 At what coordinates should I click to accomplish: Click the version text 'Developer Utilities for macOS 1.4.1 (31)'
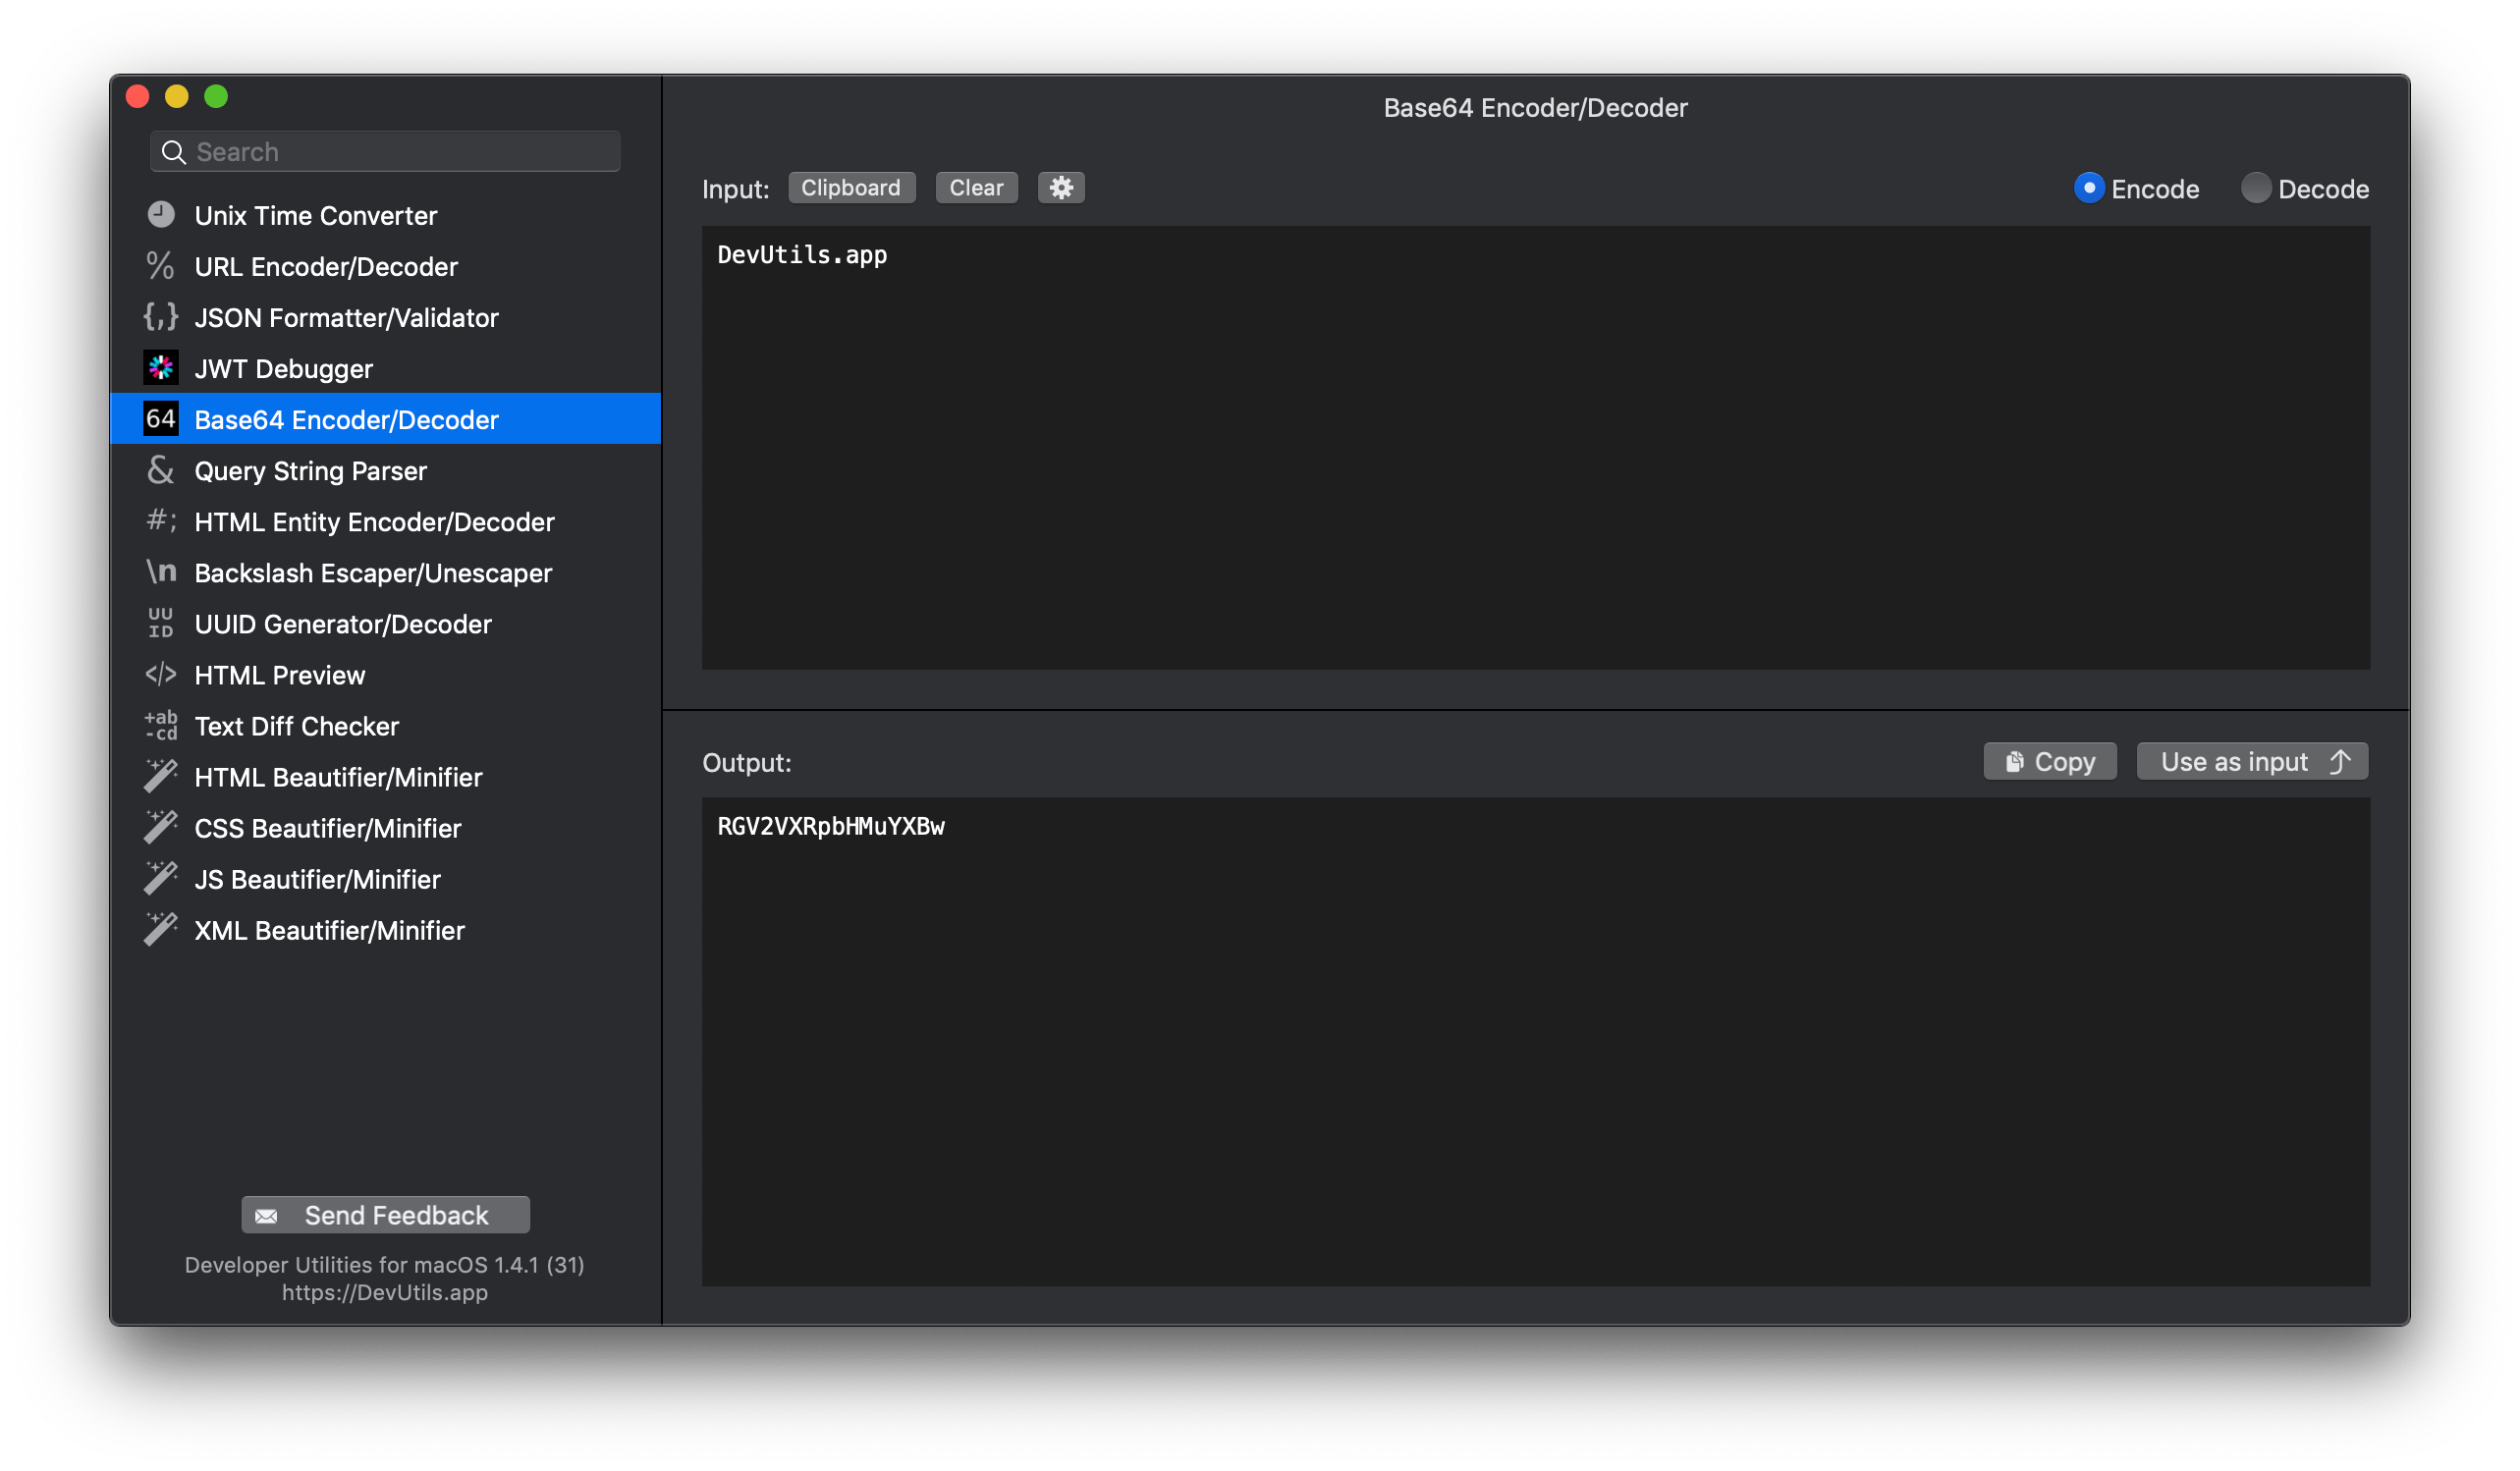[385, 1265]
